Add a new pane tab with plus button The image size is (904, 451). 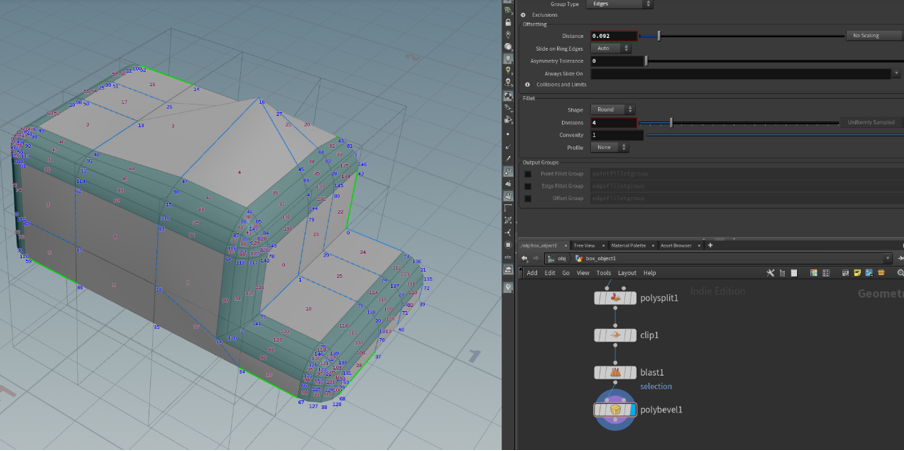[x=711, y=245]
